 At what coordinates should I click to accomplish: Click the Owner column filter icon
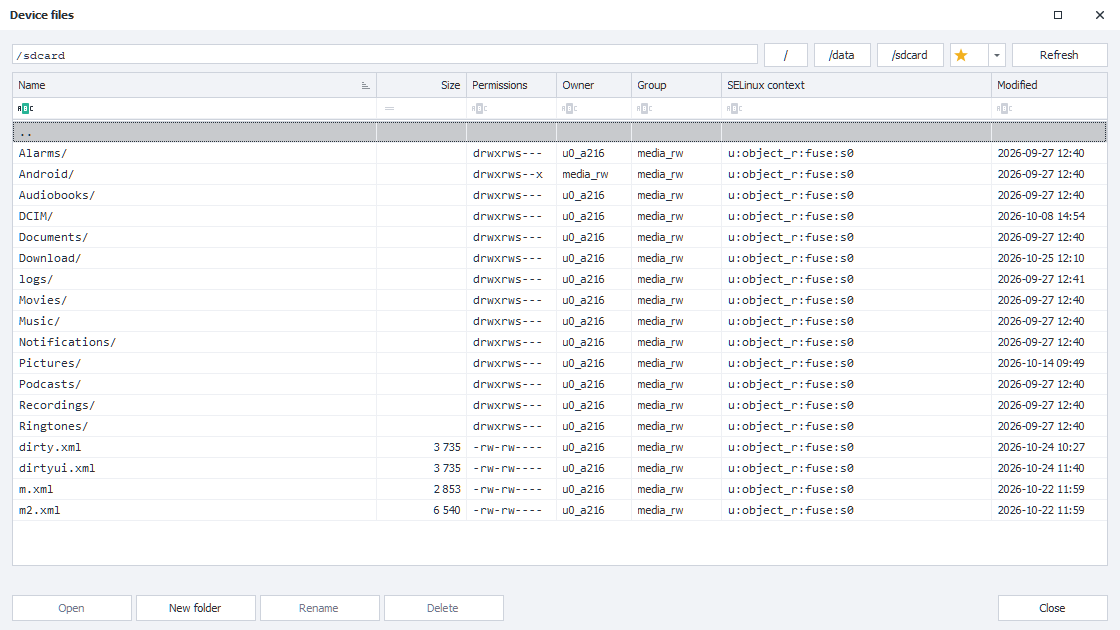point(569,109)
